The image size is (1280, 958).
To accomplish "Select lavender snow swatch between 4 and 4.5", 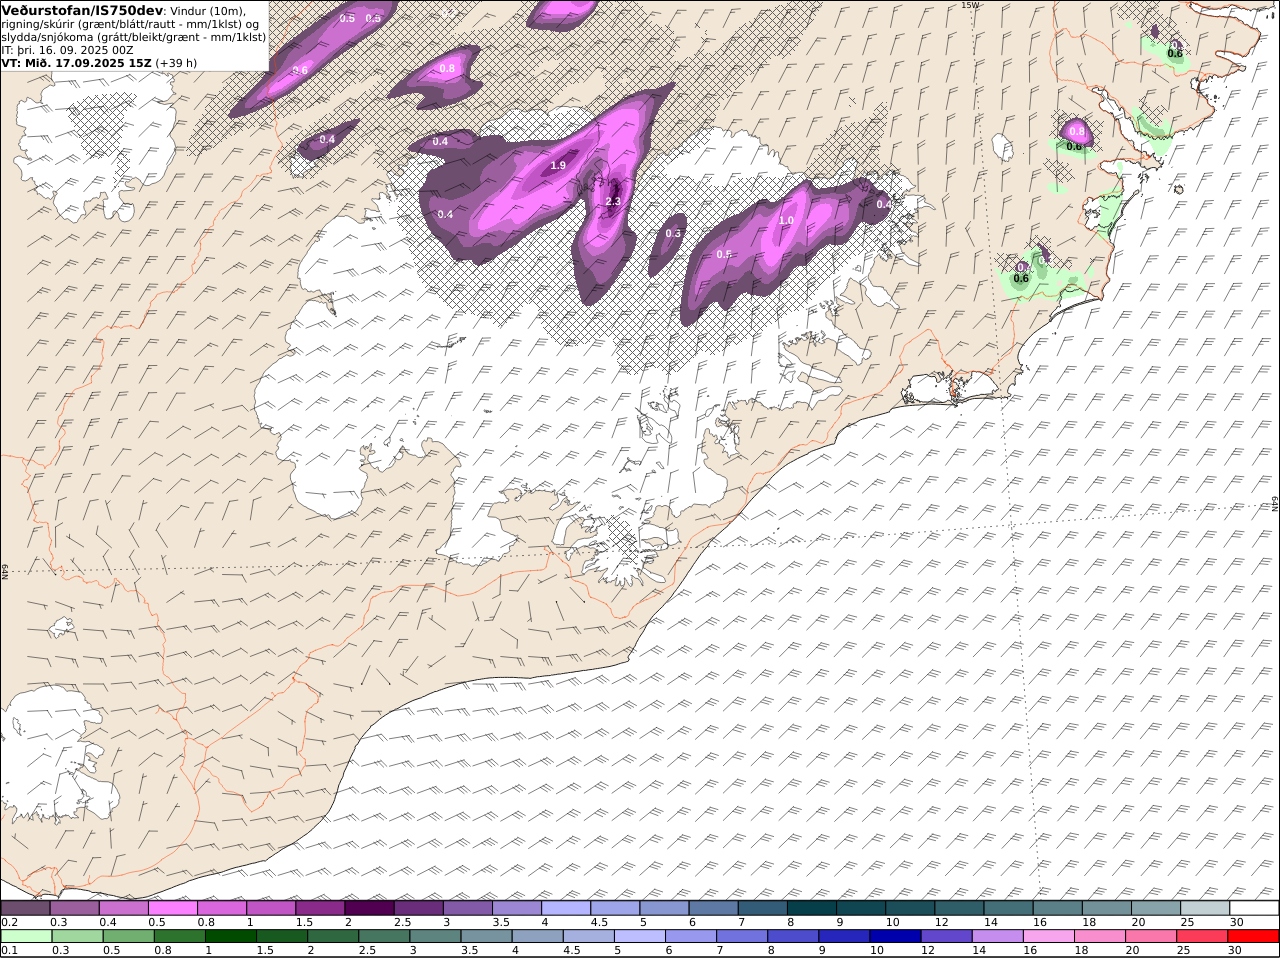I will pyautogui.click(x=566, y=908).
